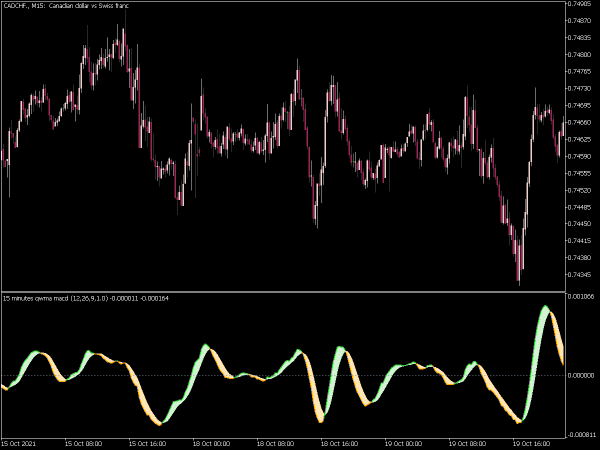Click the 0.74345 price axis label
Screen dimensions: 600x450
tap(582, 275)
